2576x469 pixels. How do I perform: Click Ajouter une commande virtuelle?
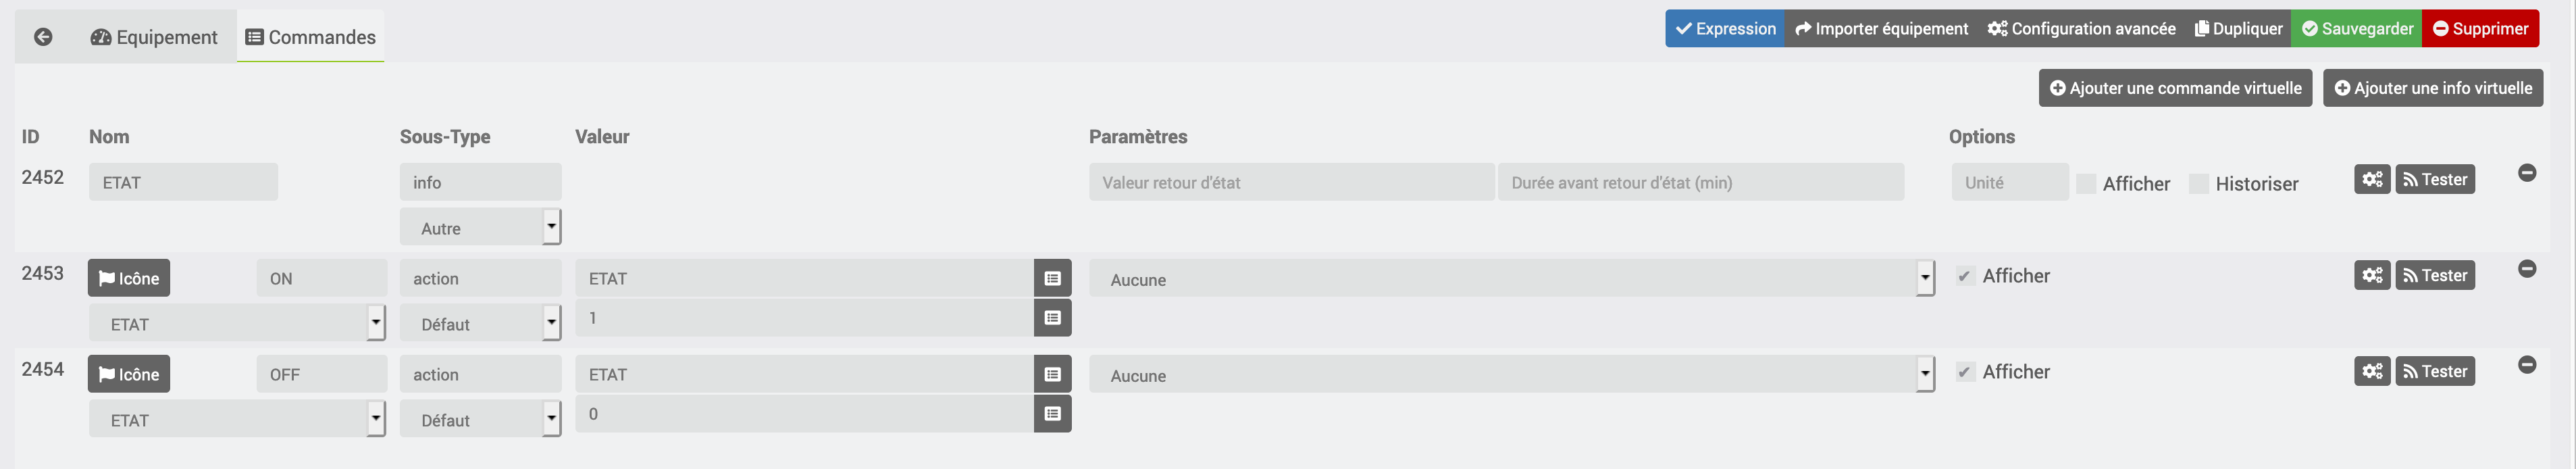[2176, 88]
